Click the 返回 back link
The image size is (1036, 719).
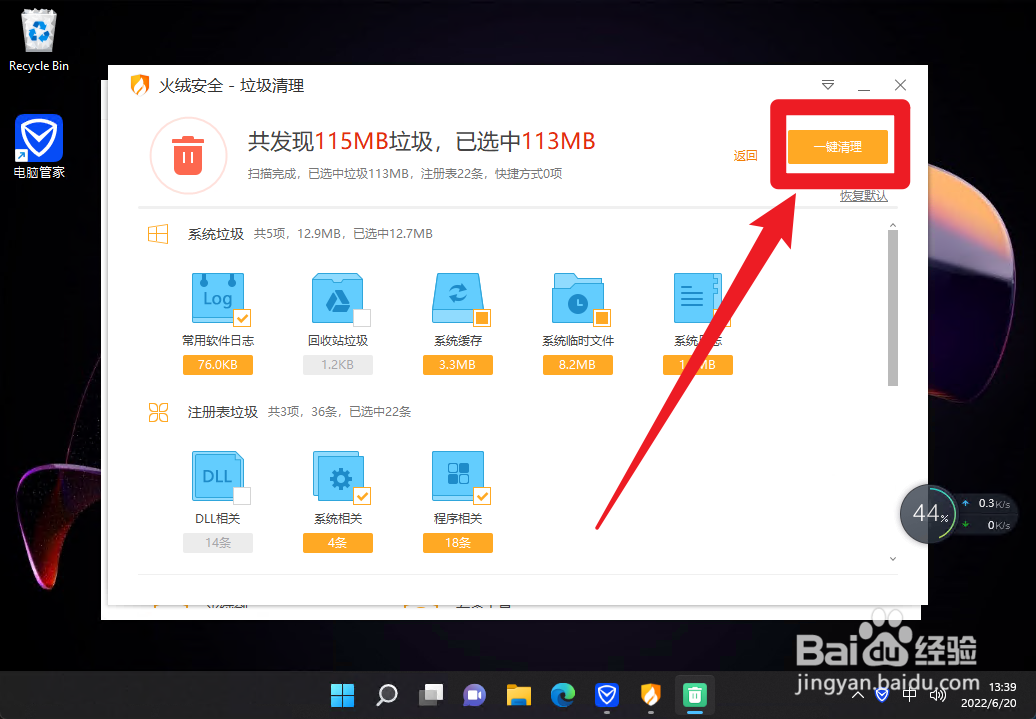[x=745, y=156]
